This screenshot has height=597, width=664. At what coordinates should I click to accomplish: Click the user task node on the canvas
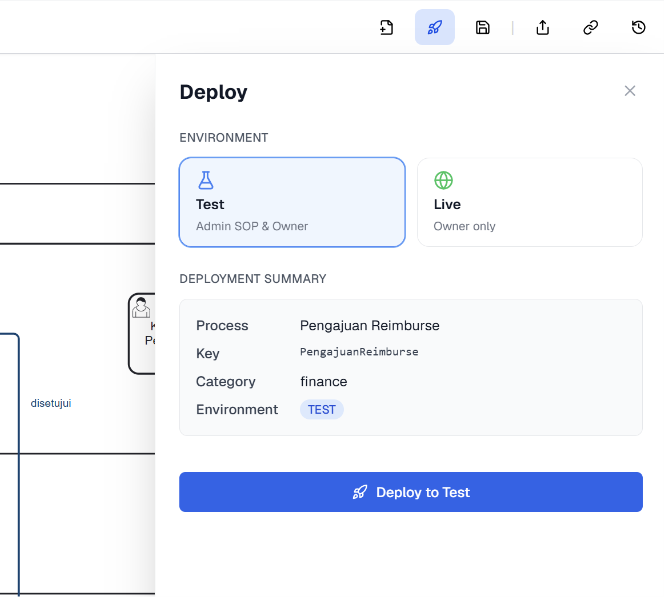point(142,334)
